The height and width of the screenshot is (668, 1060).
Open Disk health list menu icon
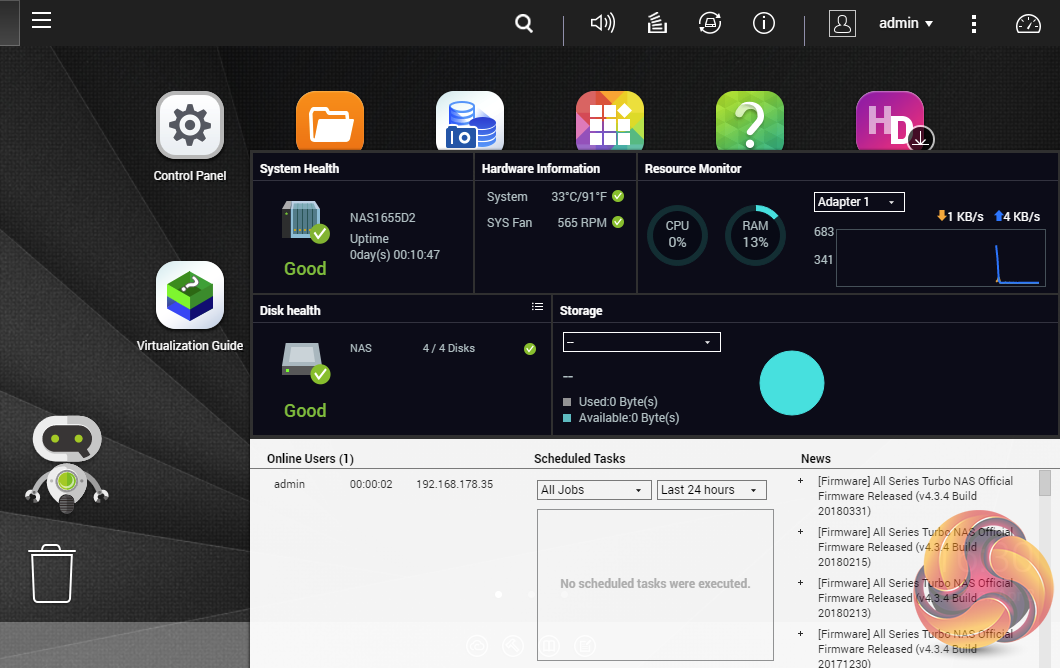point(537,307)
